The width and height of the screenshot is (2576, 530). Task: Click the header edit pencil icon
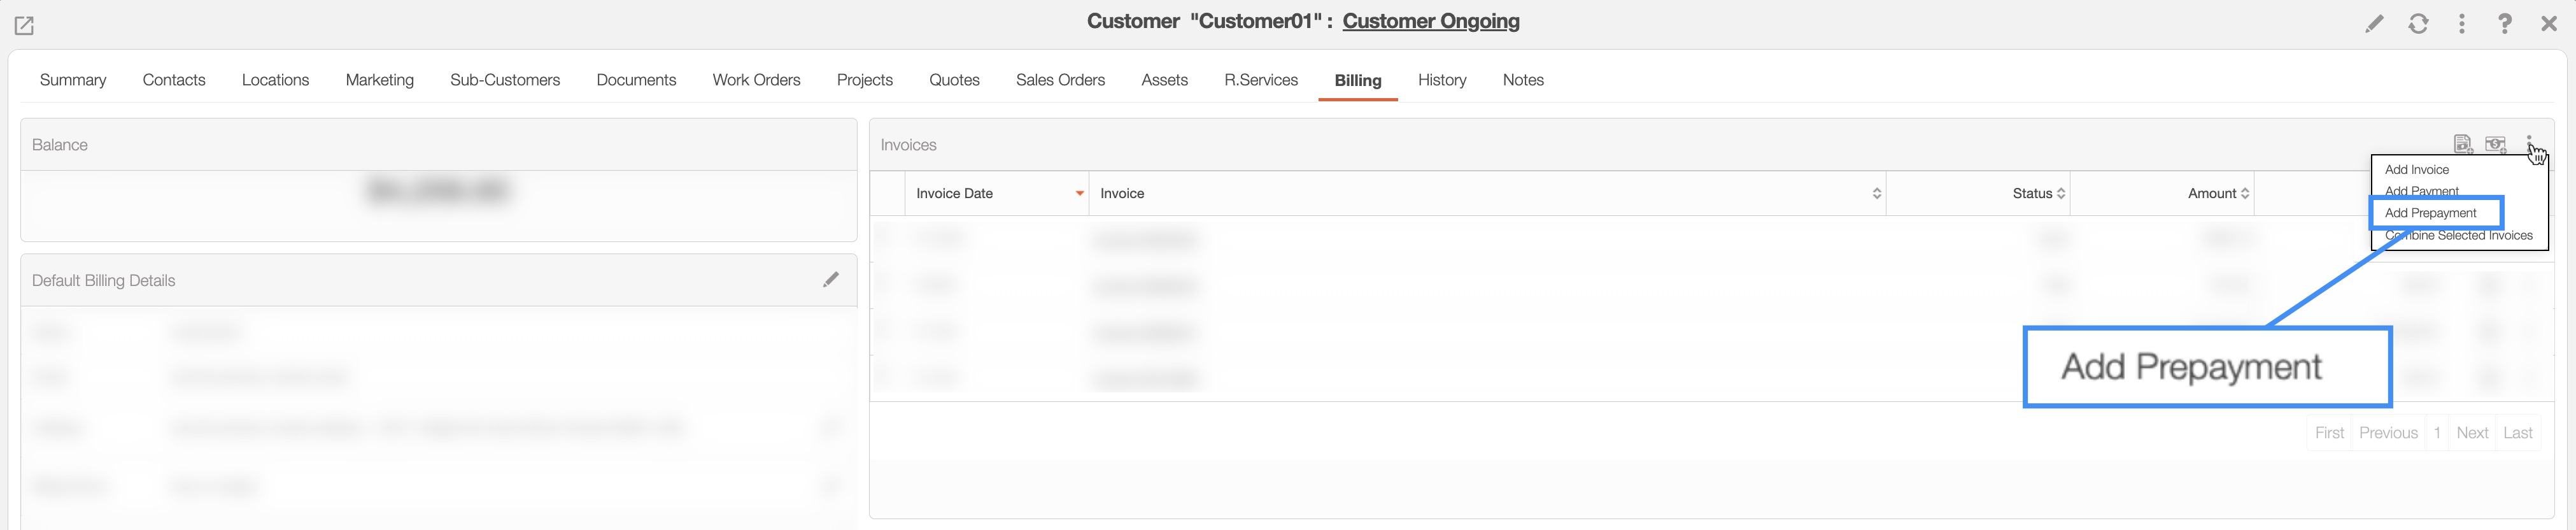pyautogui.click(x=2374, y=24)
